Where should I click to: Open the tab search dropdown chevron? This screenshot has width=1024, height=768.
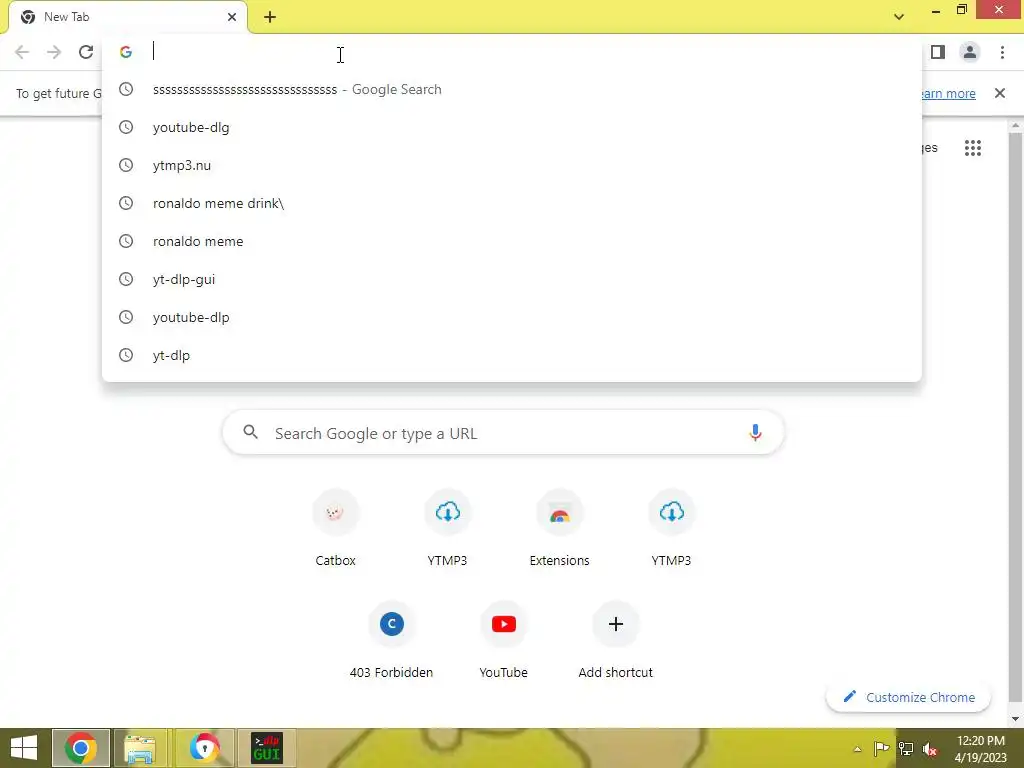(899, 17)
